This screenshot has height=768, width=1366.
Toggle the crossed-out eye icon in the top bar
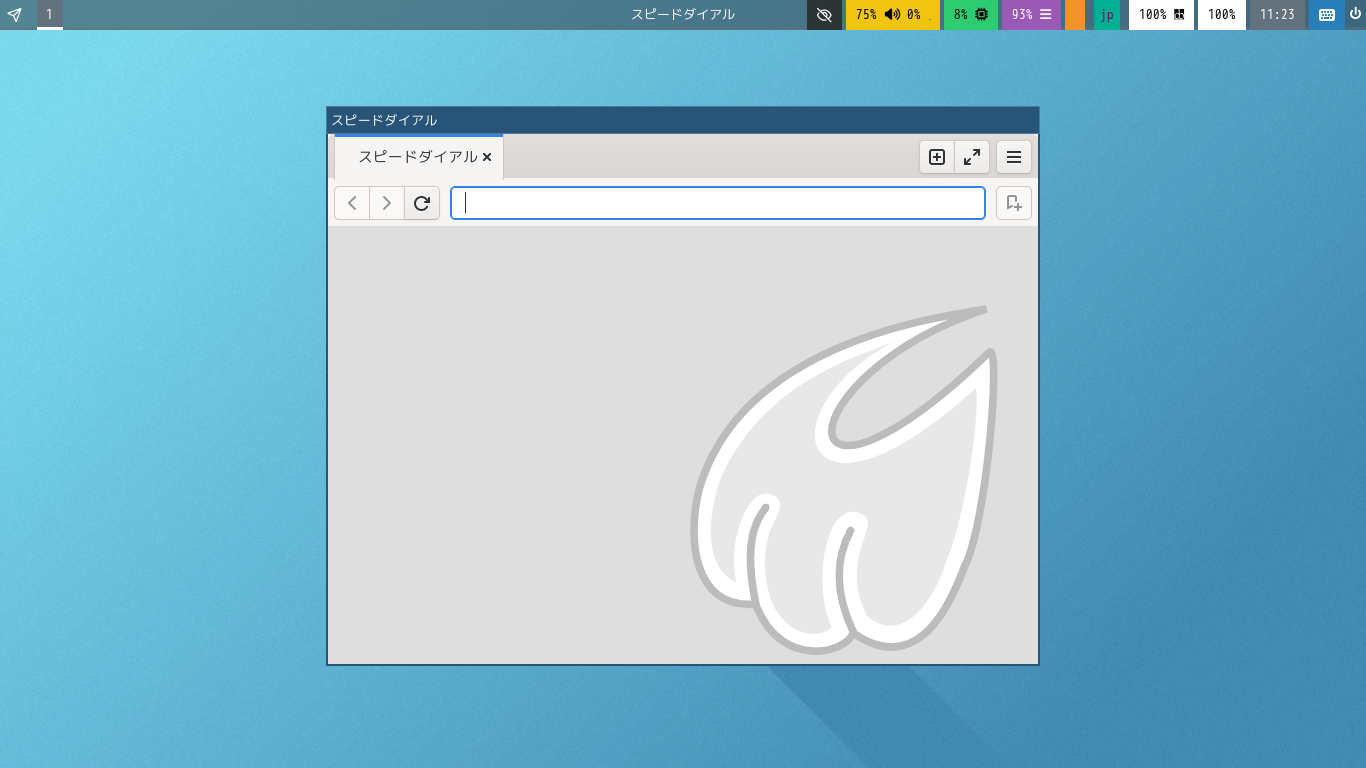coord(824,15)
